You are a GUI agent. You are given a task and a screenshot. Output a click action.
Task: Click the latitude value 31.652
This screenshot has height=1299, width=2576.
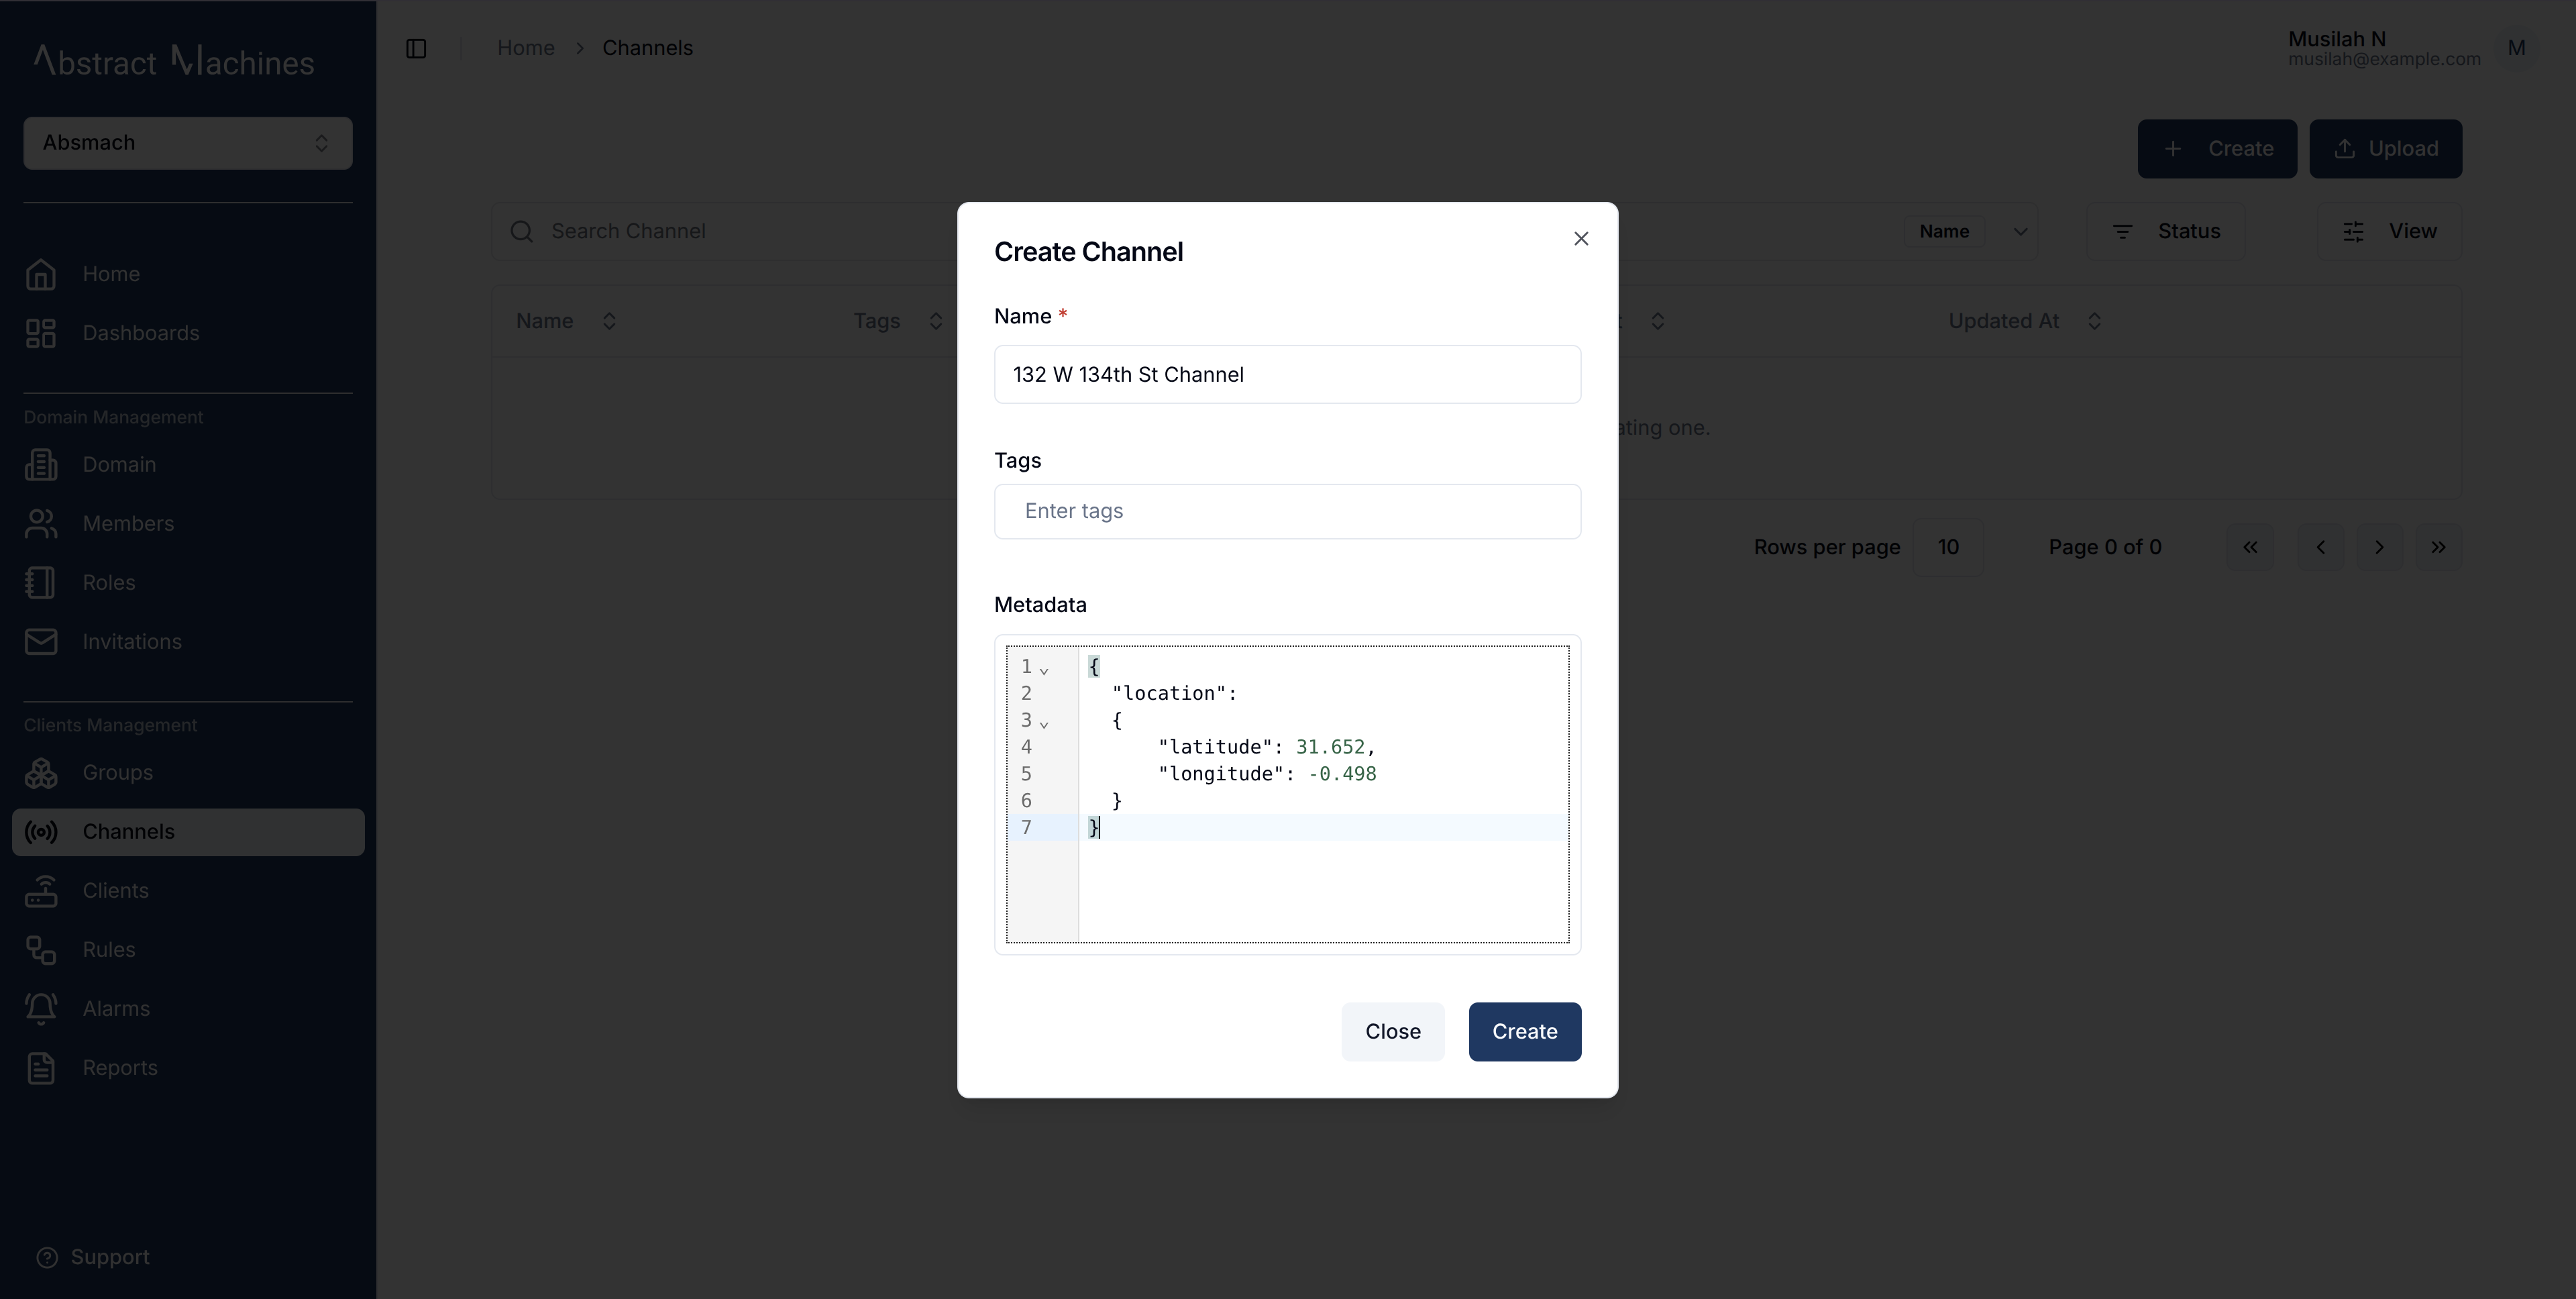pos(1329,747)
